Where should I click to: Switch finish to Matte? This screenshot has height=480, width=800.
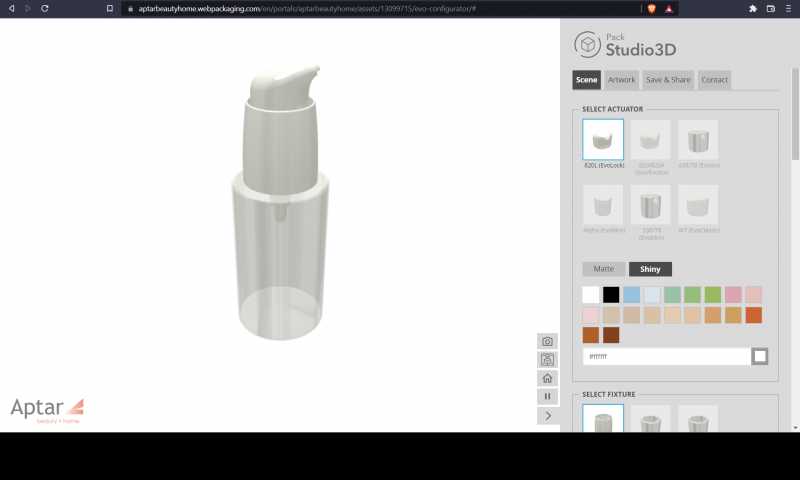[x=604, y=269]
